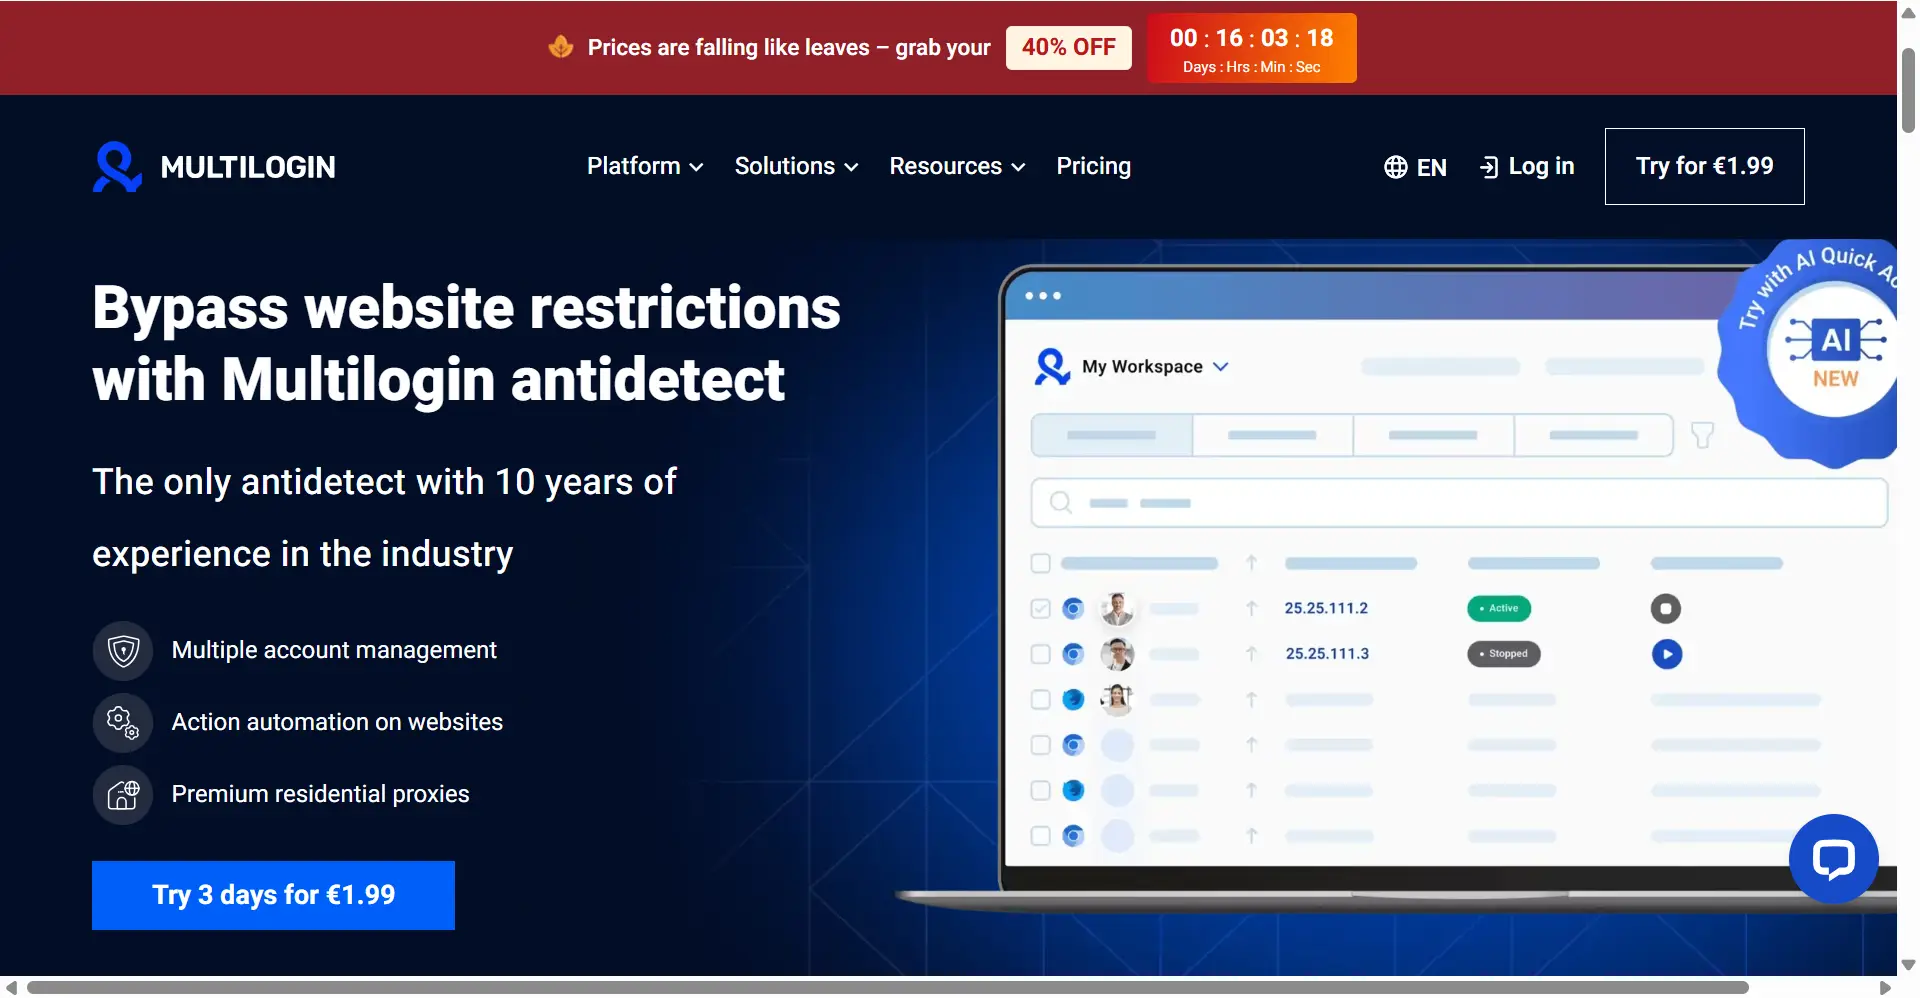The height and width of the screenshot is (998, 1920).
Task: Click the play button on the Stopped profile row
Action: click(x=1667, y=654)
